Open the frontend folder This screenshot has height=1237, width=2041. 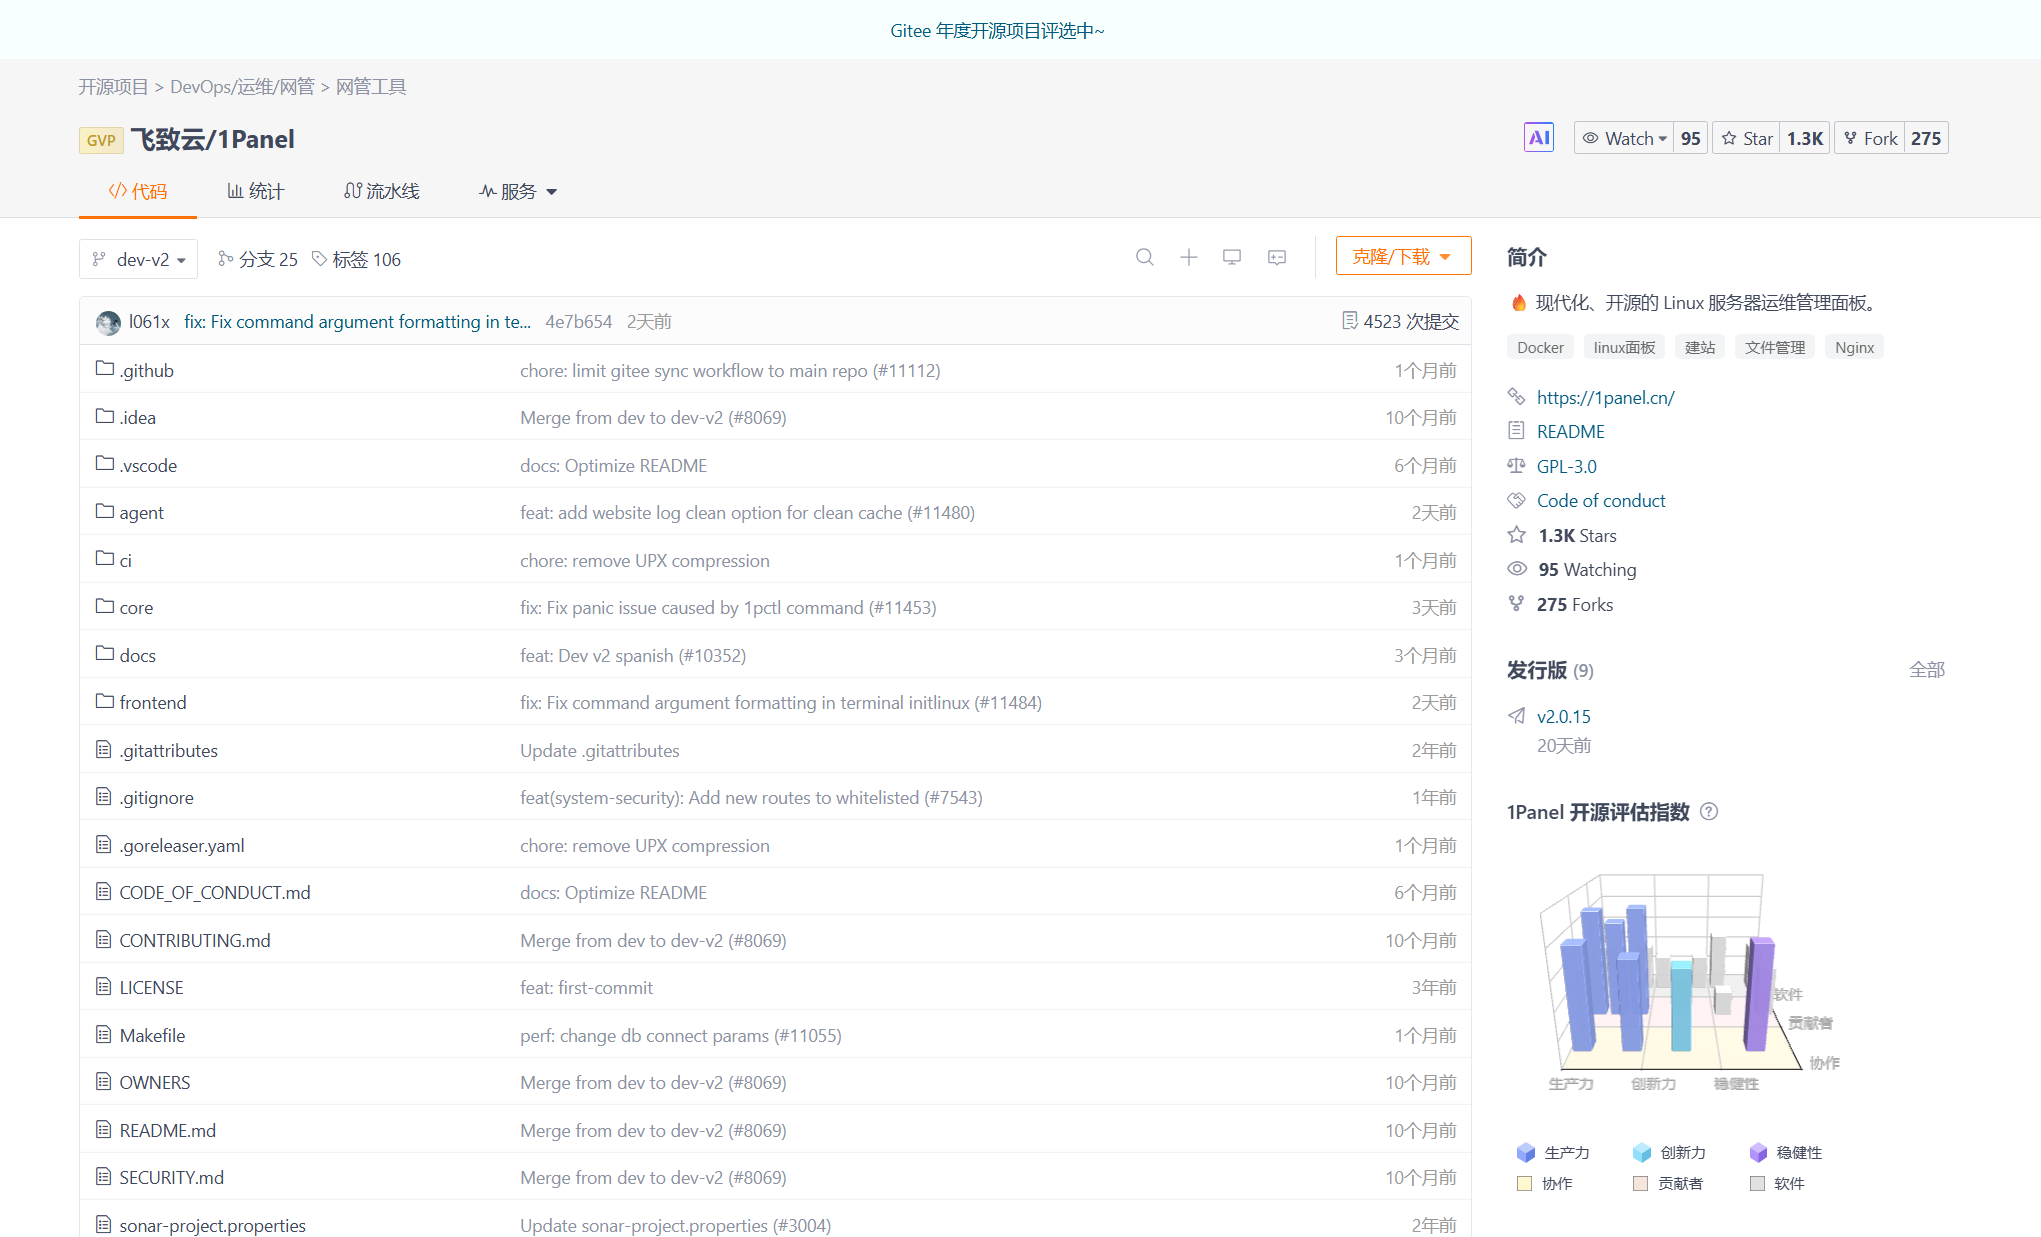[x=152, y=702]
